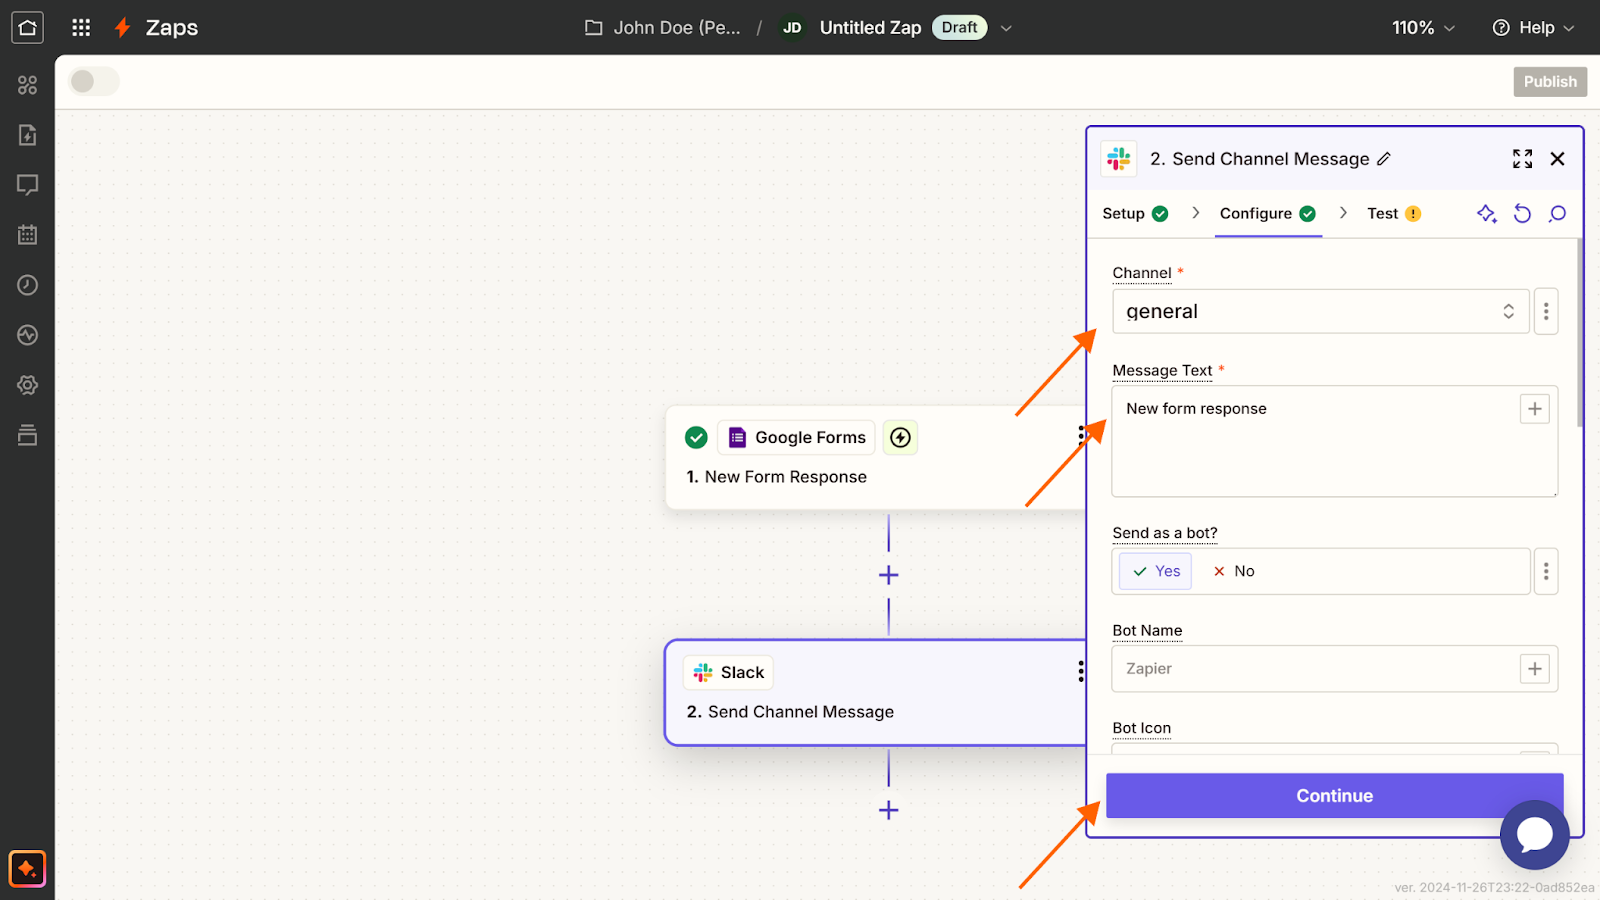
Task: Open the Channel dropdown showing general
Action: point(1320,311)
